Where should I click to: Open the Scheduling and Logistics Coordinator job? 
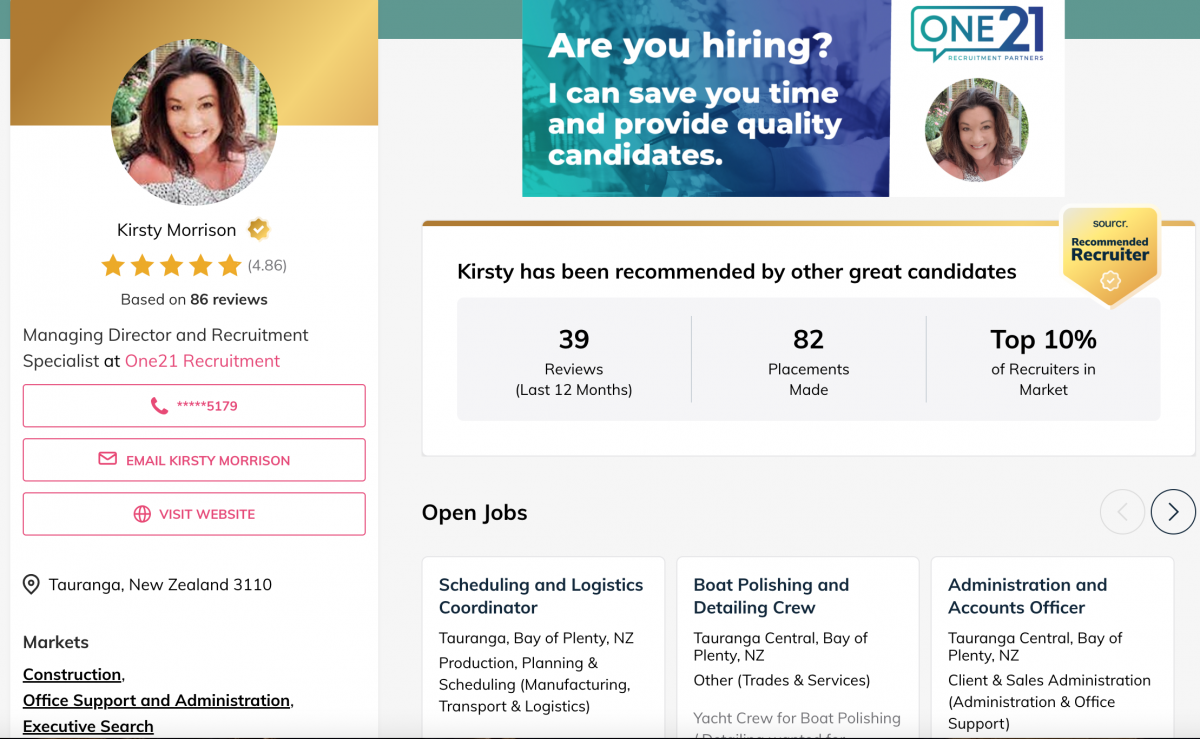click(x=540, y=596)
